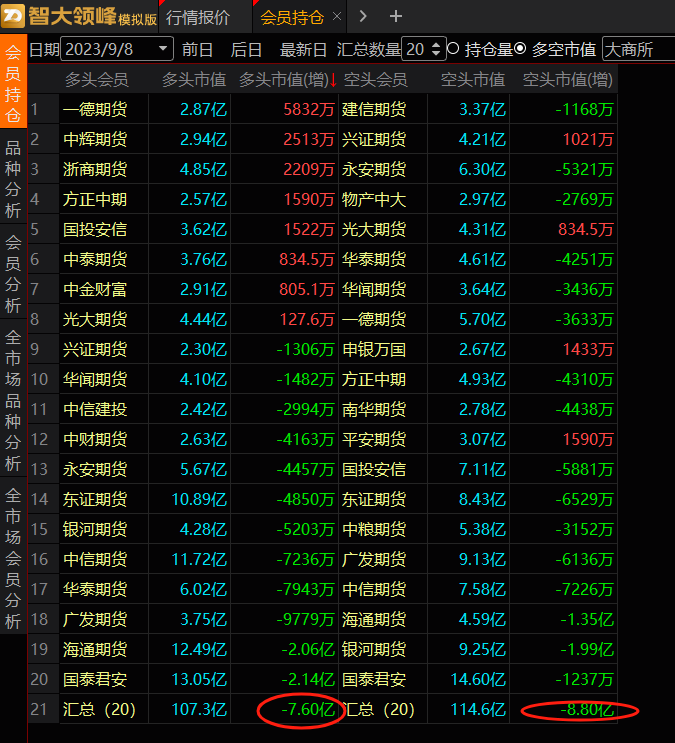Select long member 中信建投
675x743 pixels.
coord(95,409)
